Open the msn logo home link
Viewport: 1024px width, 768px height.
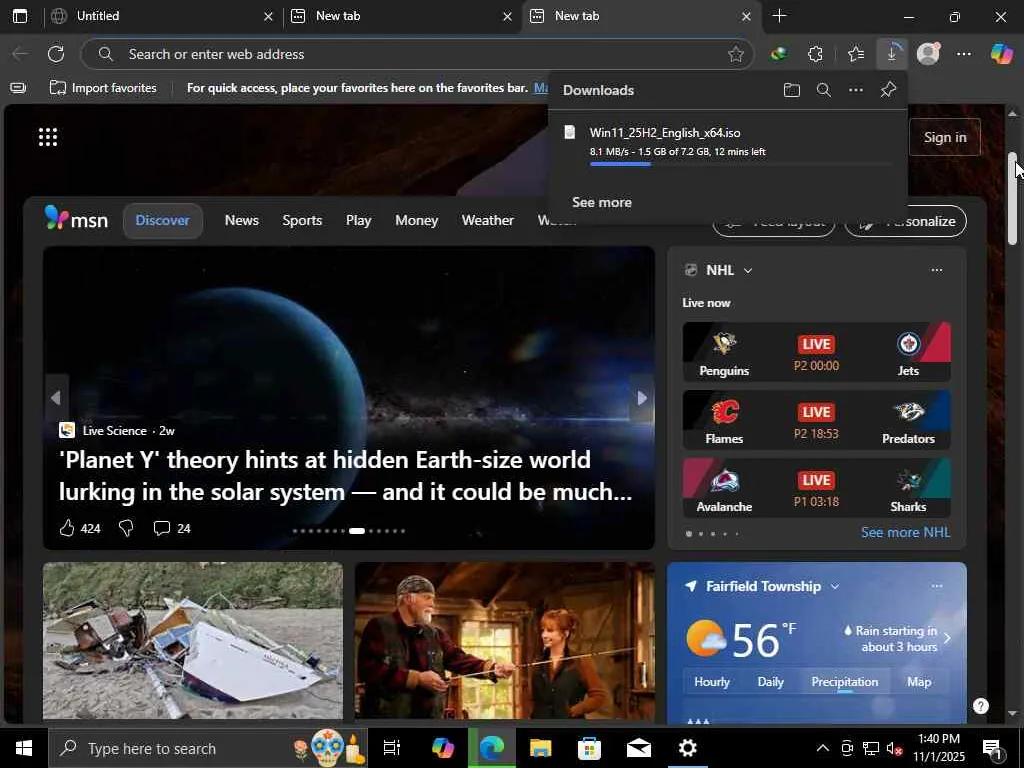coord(76,219)
